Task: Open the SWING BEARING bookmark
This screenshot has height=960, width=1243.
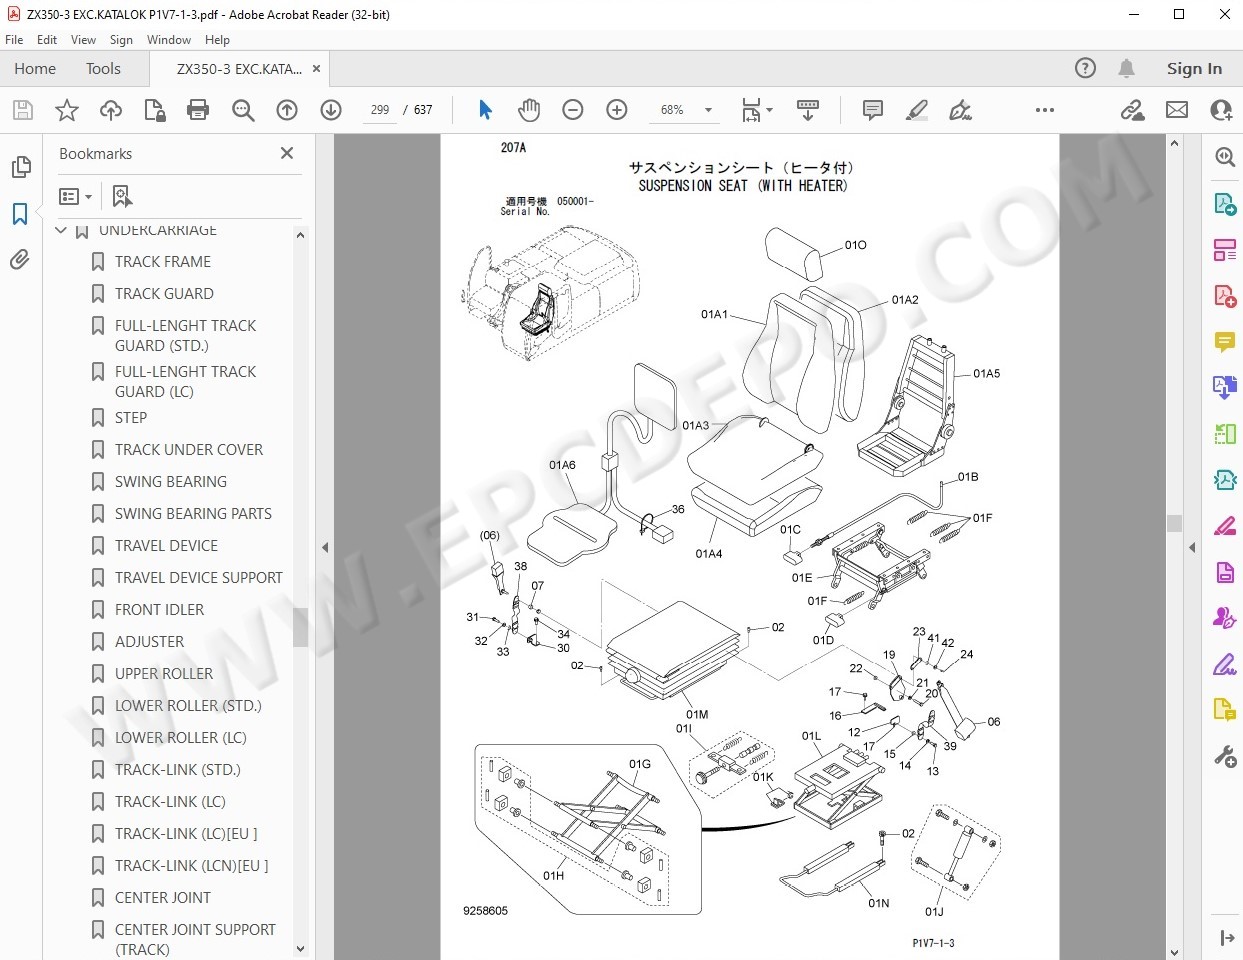Action: (170, 482)
